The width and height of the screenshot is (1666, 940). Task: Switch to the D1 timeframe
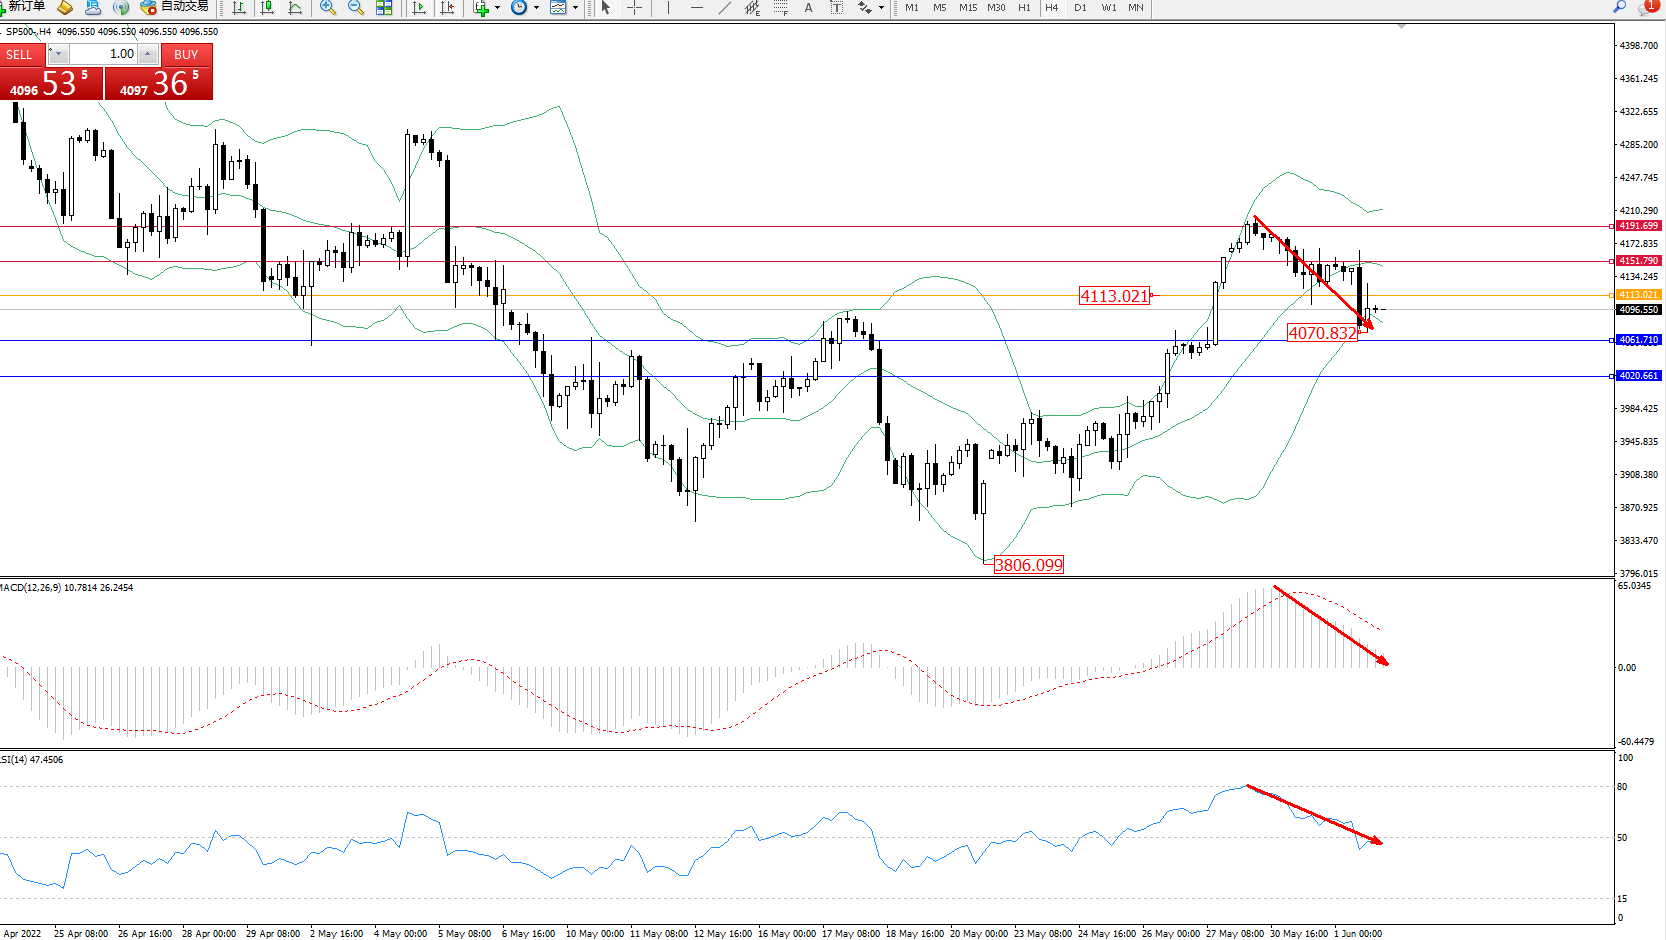[1080, 8]
